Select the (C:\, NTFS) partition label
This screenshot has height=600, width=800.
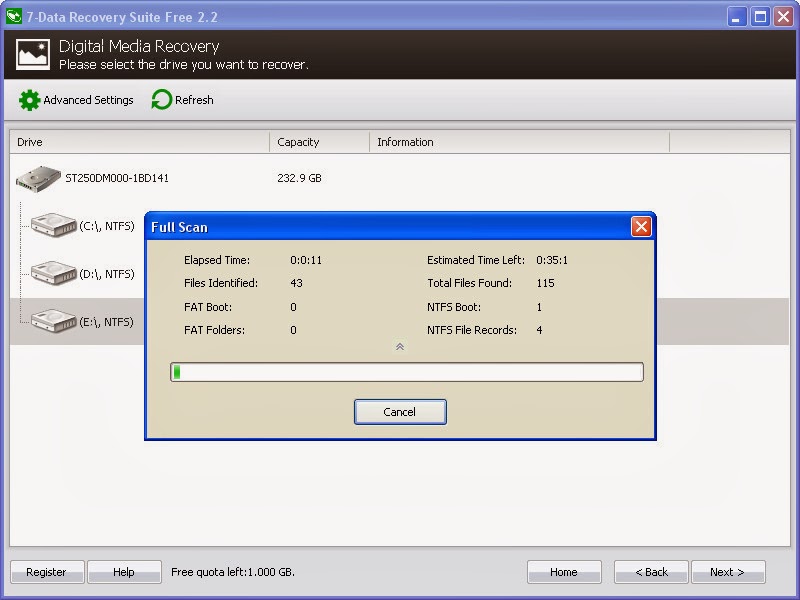(x=107, y=226)
